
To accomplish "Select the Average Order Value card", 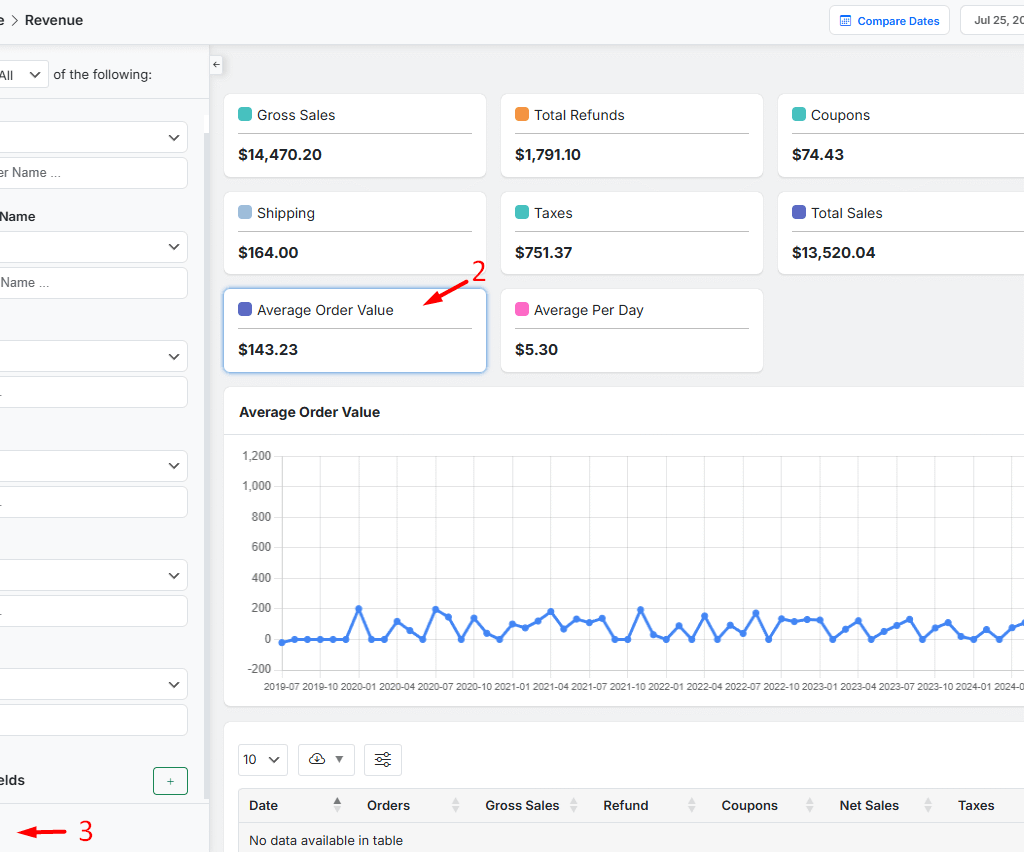I will 355,330.
